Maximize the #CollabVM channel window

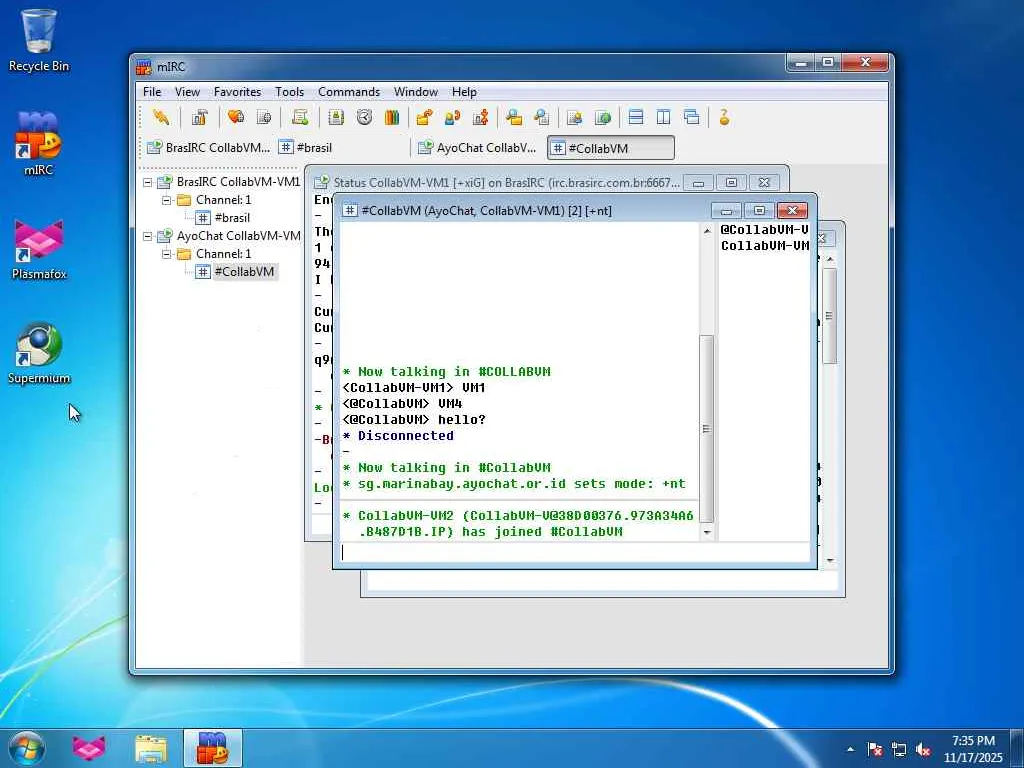(759, 210)
